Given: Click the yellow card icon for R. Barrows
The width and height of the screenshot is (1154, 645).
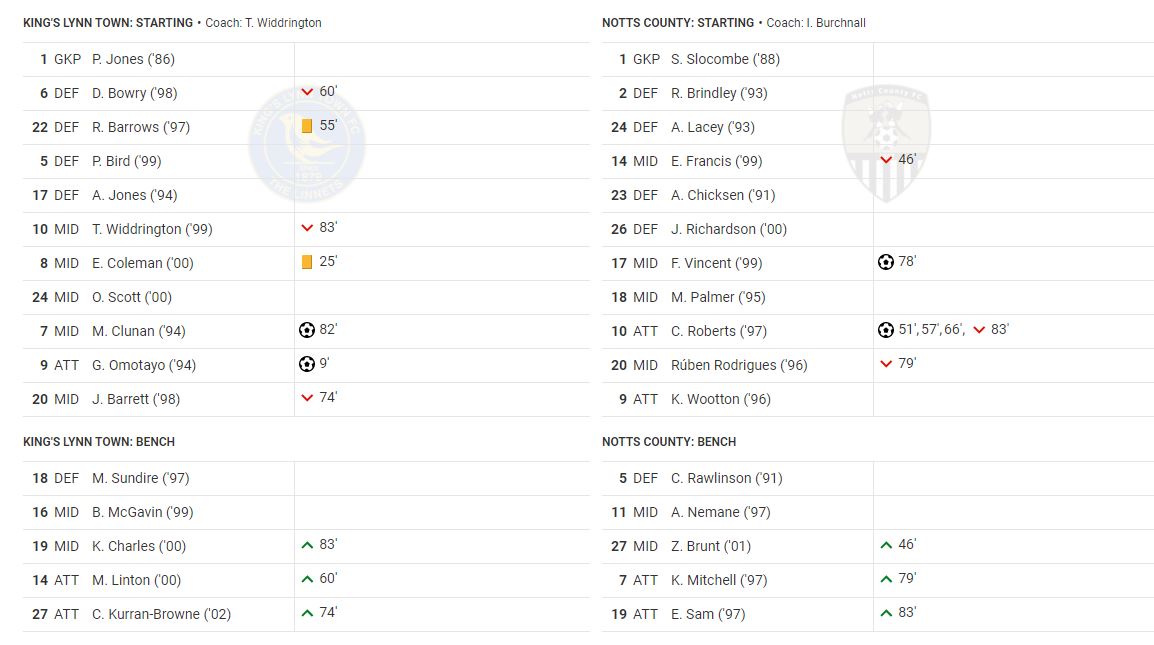Looking at the screenshot, I should click(x=307, y=126).
